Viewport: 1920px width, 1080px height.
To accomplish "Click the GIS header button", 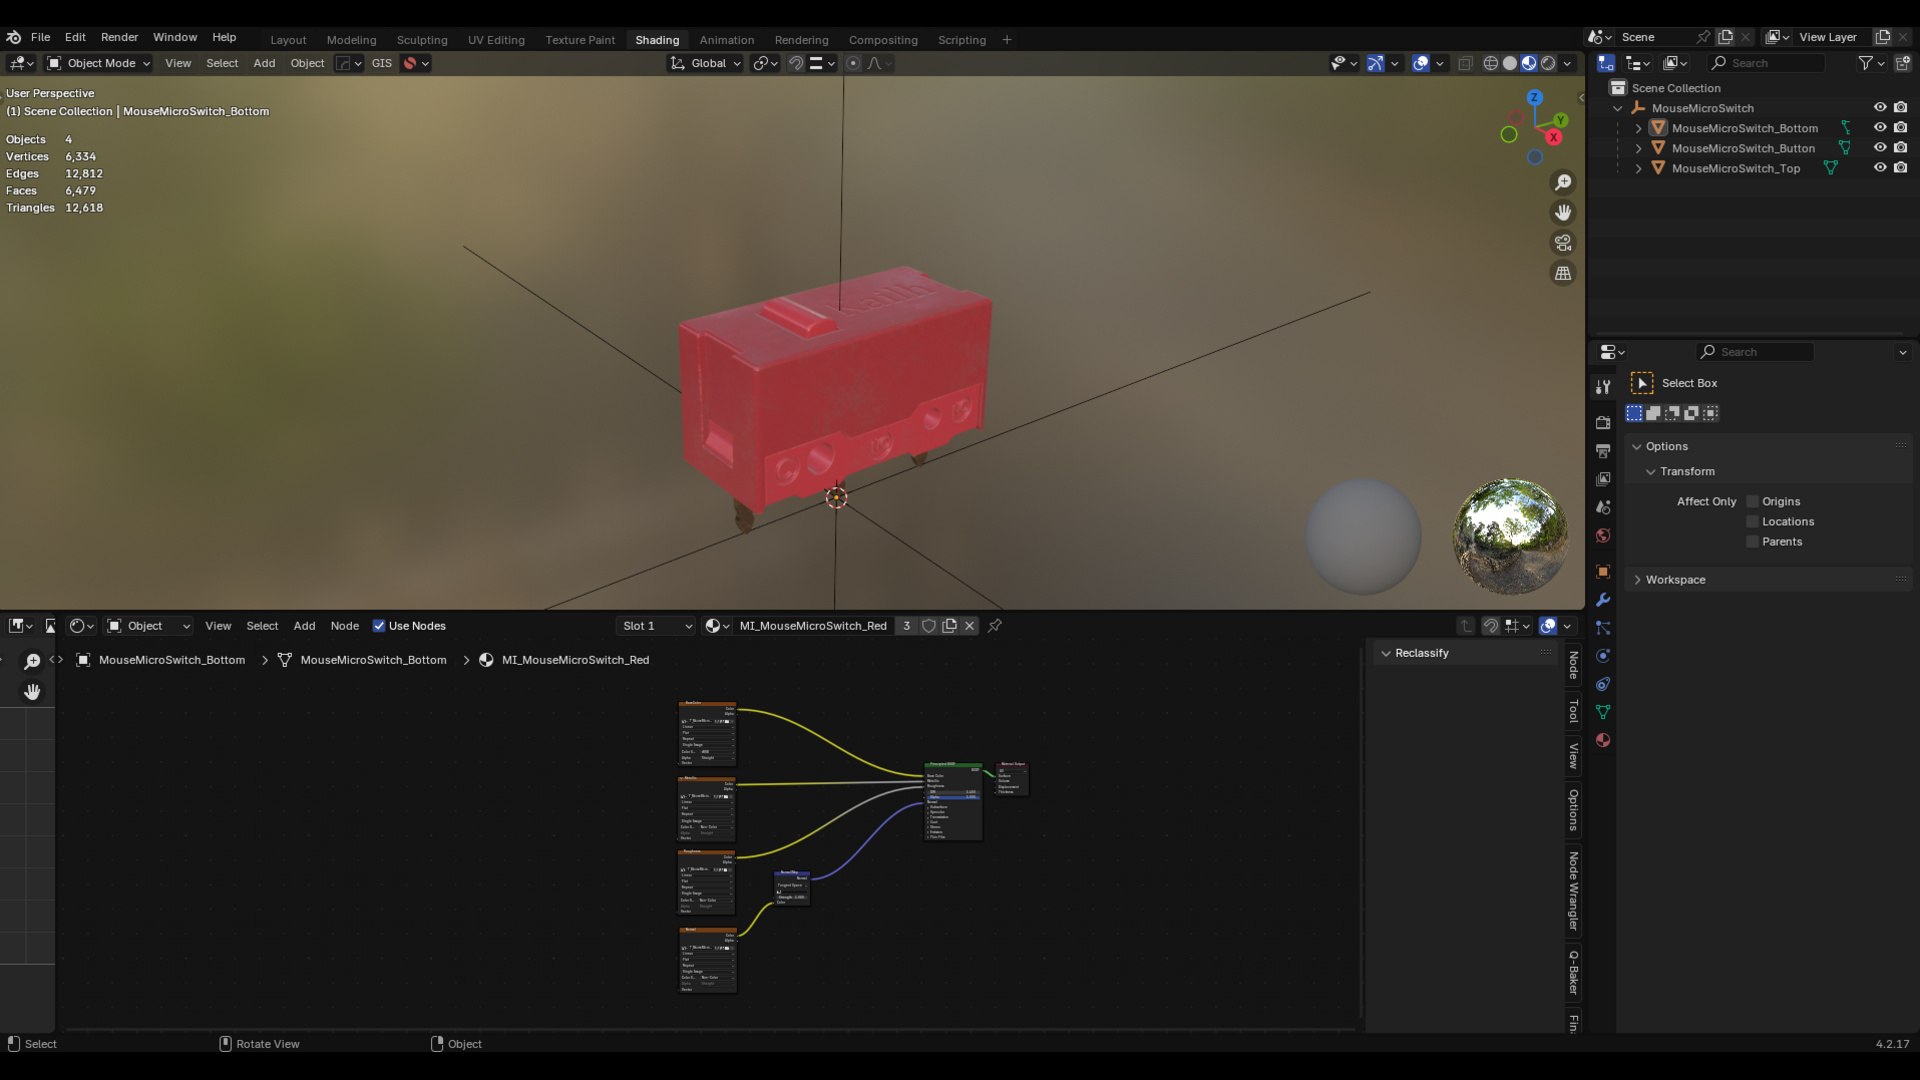I will pyautogui.click(x=382, y=63).
